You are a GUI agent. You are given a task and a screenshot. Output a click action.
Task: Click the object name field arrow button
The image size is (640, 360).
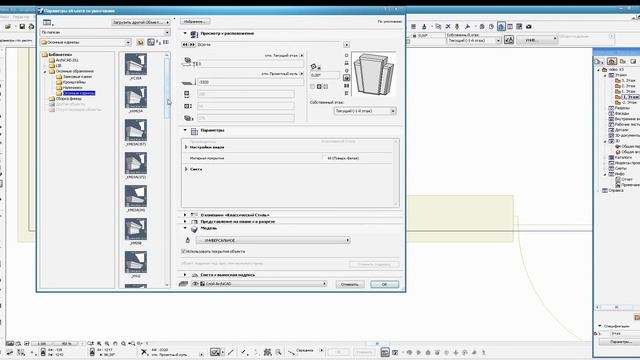coord(346,44)
